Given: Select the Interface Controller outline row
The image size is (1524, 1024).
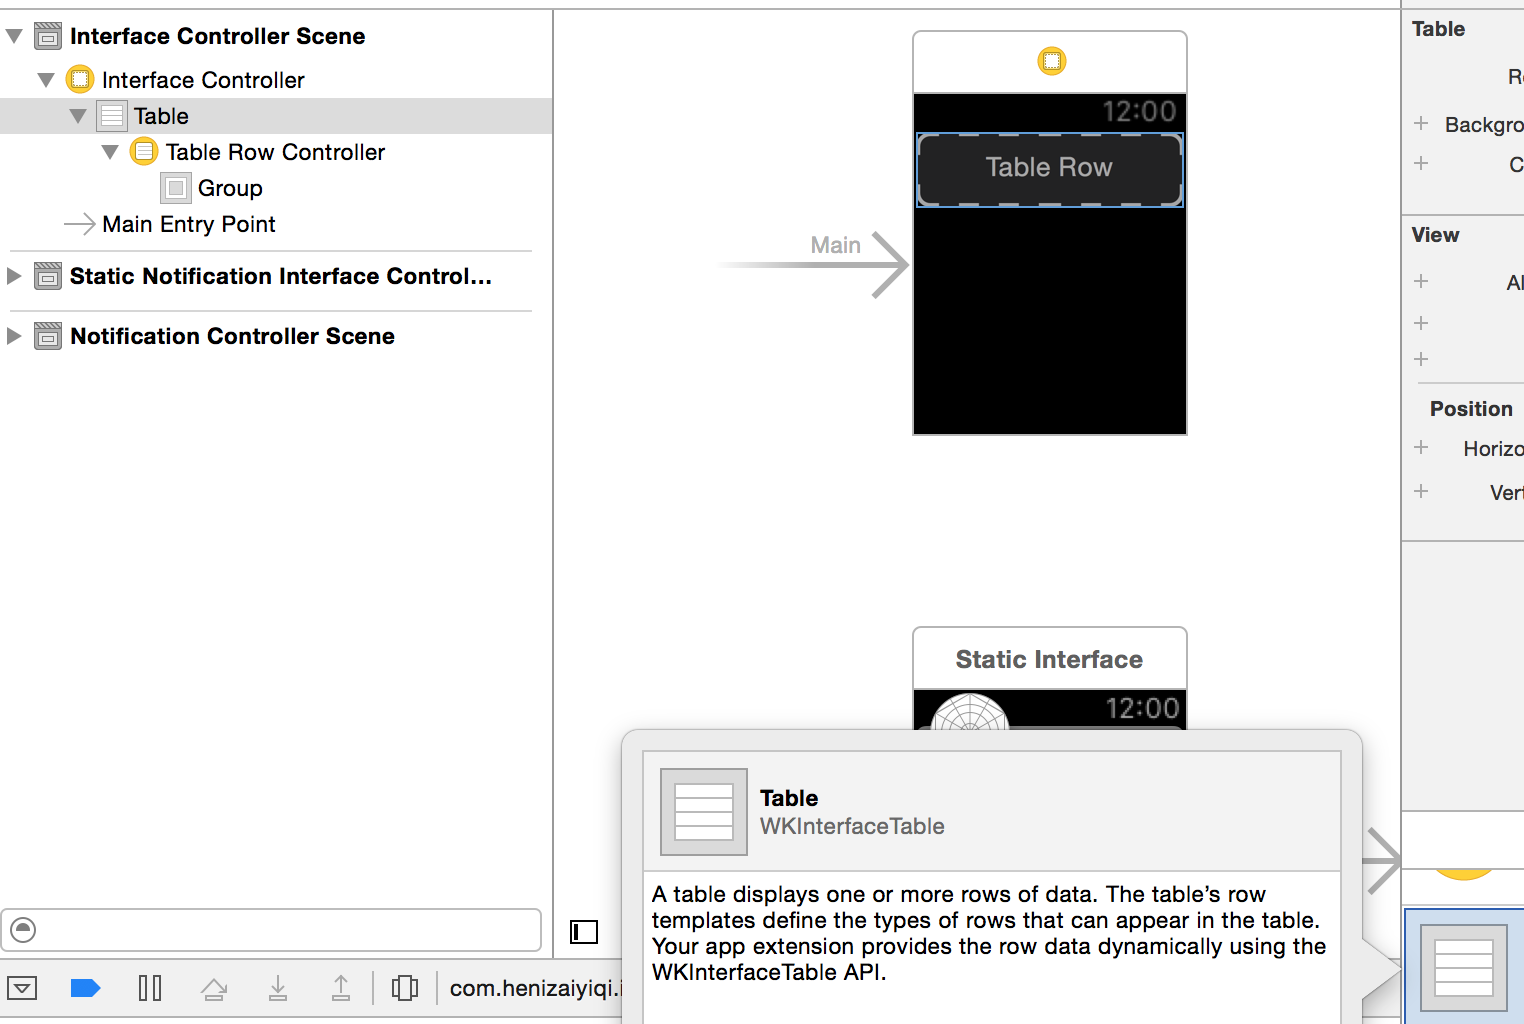Looking at the screenshot, I should click(203, 80).
